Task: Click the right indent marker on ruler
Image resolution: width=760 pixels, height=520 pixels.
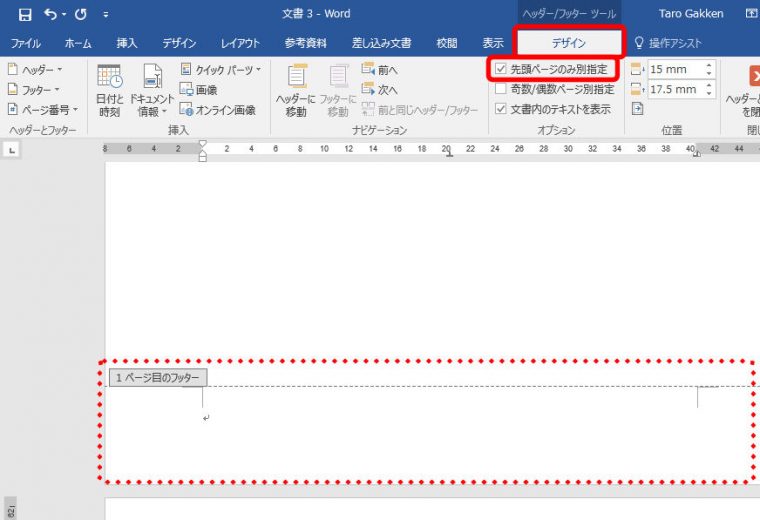Action: (x=697, y=154)
